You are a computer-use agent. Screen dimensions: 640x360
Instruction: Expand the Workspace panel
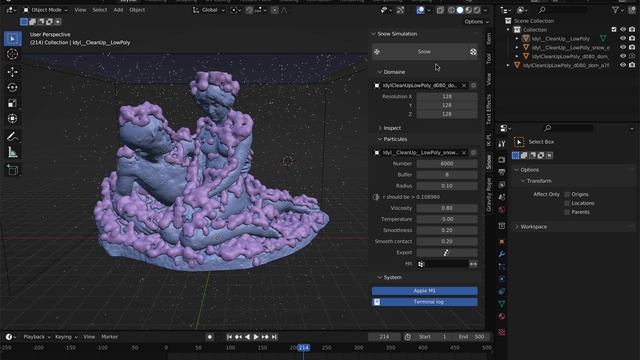[x=517, y=227]
